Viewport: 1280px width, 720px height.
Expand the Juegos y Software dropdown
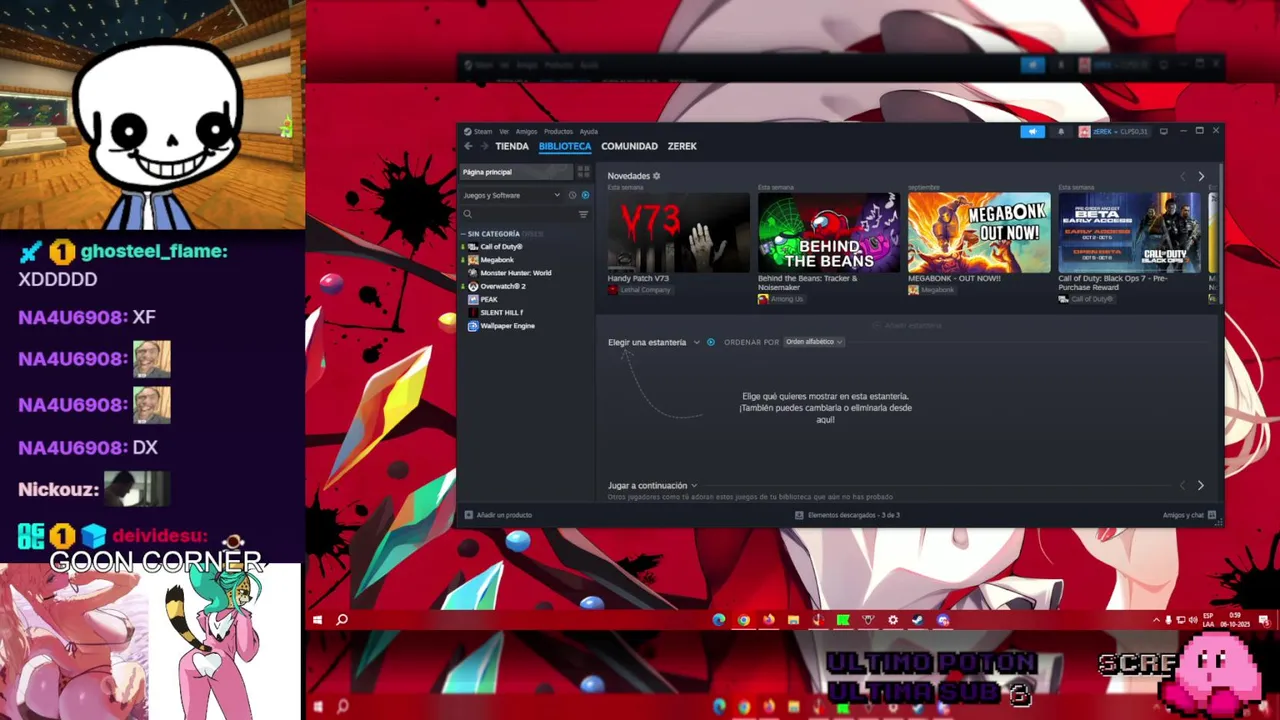(511, 195)
